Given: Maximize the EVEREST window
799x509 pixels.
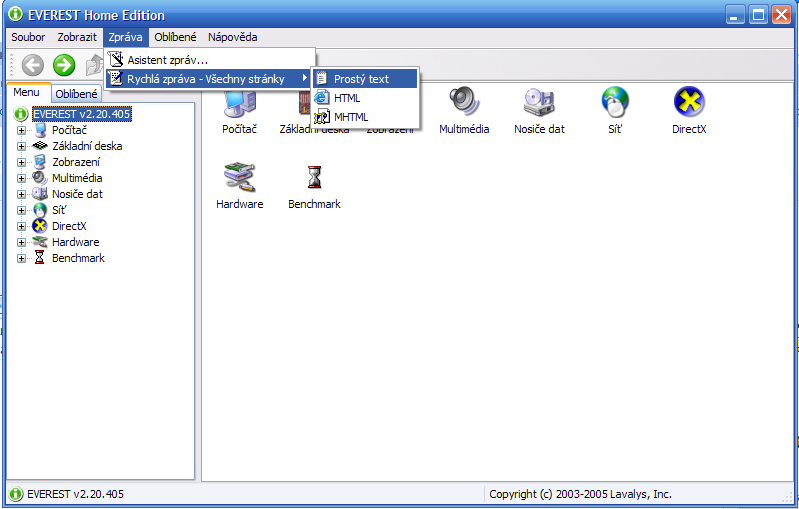Looking at the screenshot, I should [x=758, y=15].
